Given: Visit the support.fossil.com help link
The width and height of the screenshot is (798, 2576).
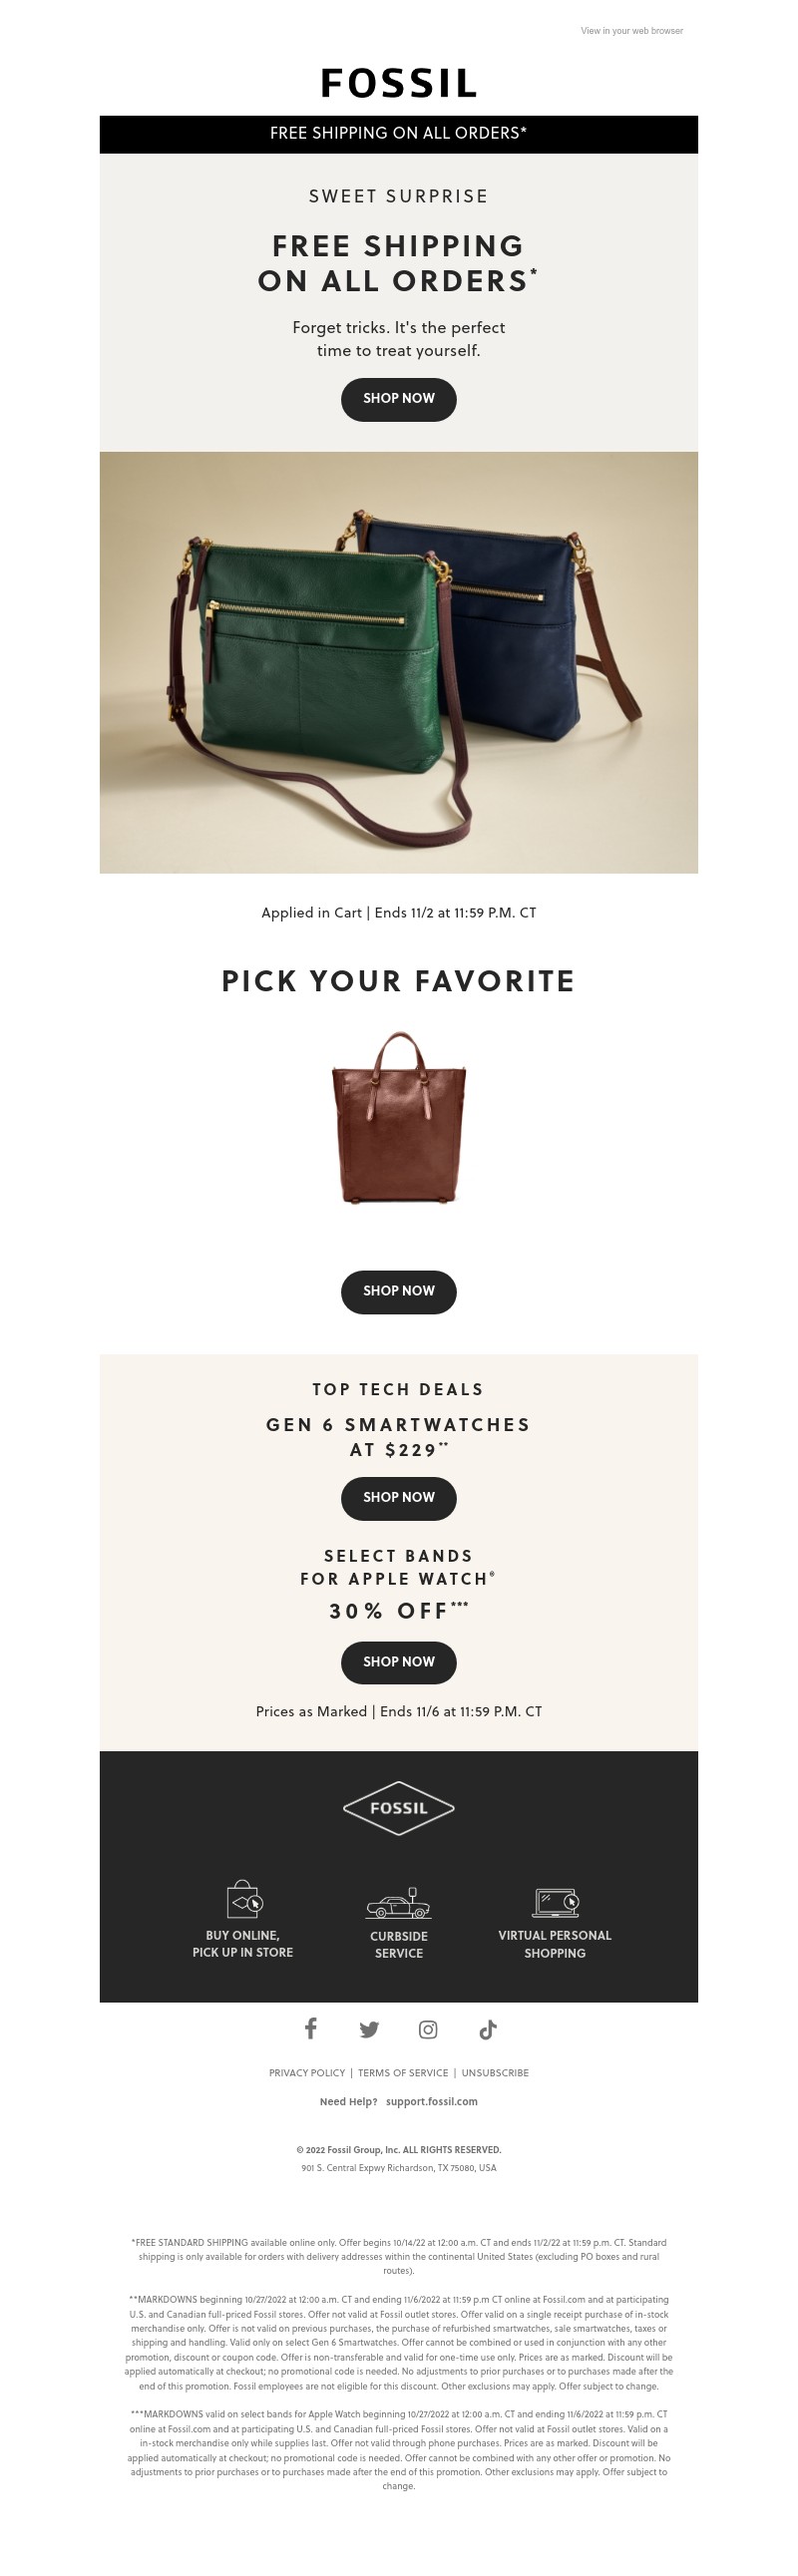Looking at the screenshot, I should point(432,2101).
